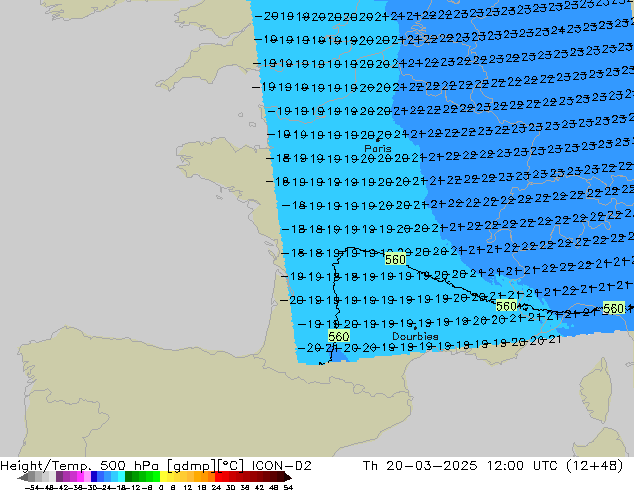634x490 pixels.
Task: Click the left arrow end of the color scale
Action: [22, 477]
